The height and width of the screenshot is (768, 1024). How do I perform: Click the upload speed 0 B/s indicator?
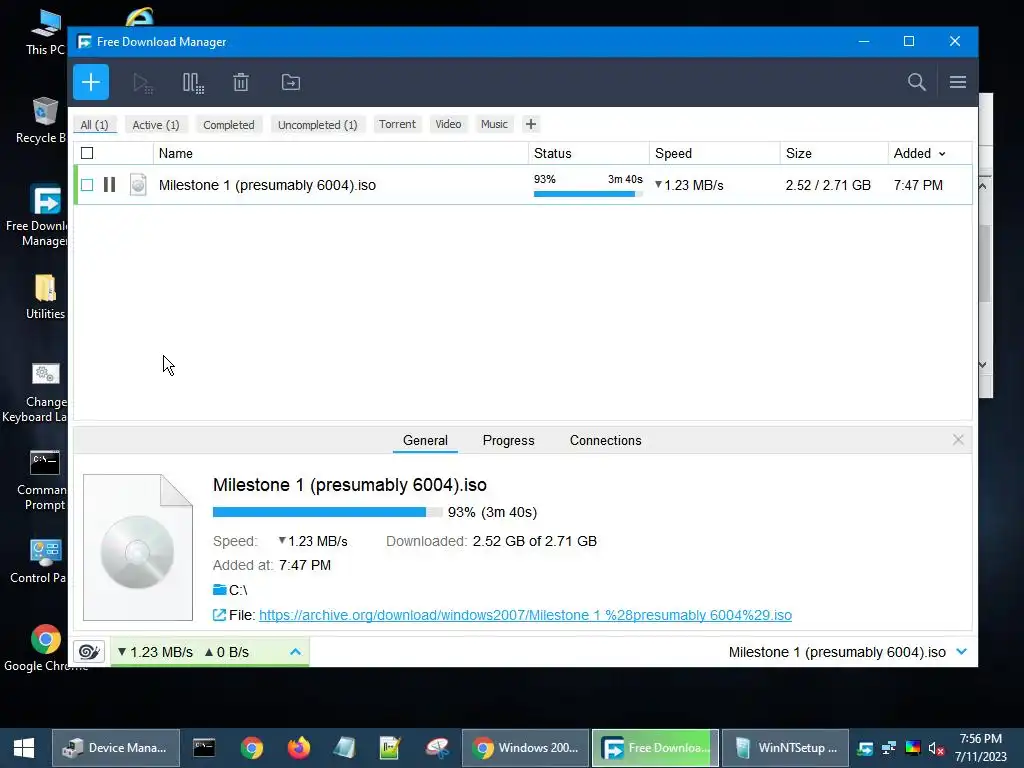(227, 652)
